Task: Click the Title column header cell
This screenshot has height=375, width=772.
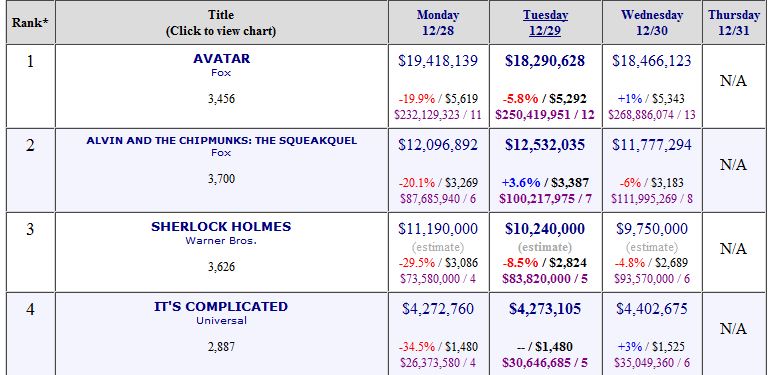Action: pos(221,23)
